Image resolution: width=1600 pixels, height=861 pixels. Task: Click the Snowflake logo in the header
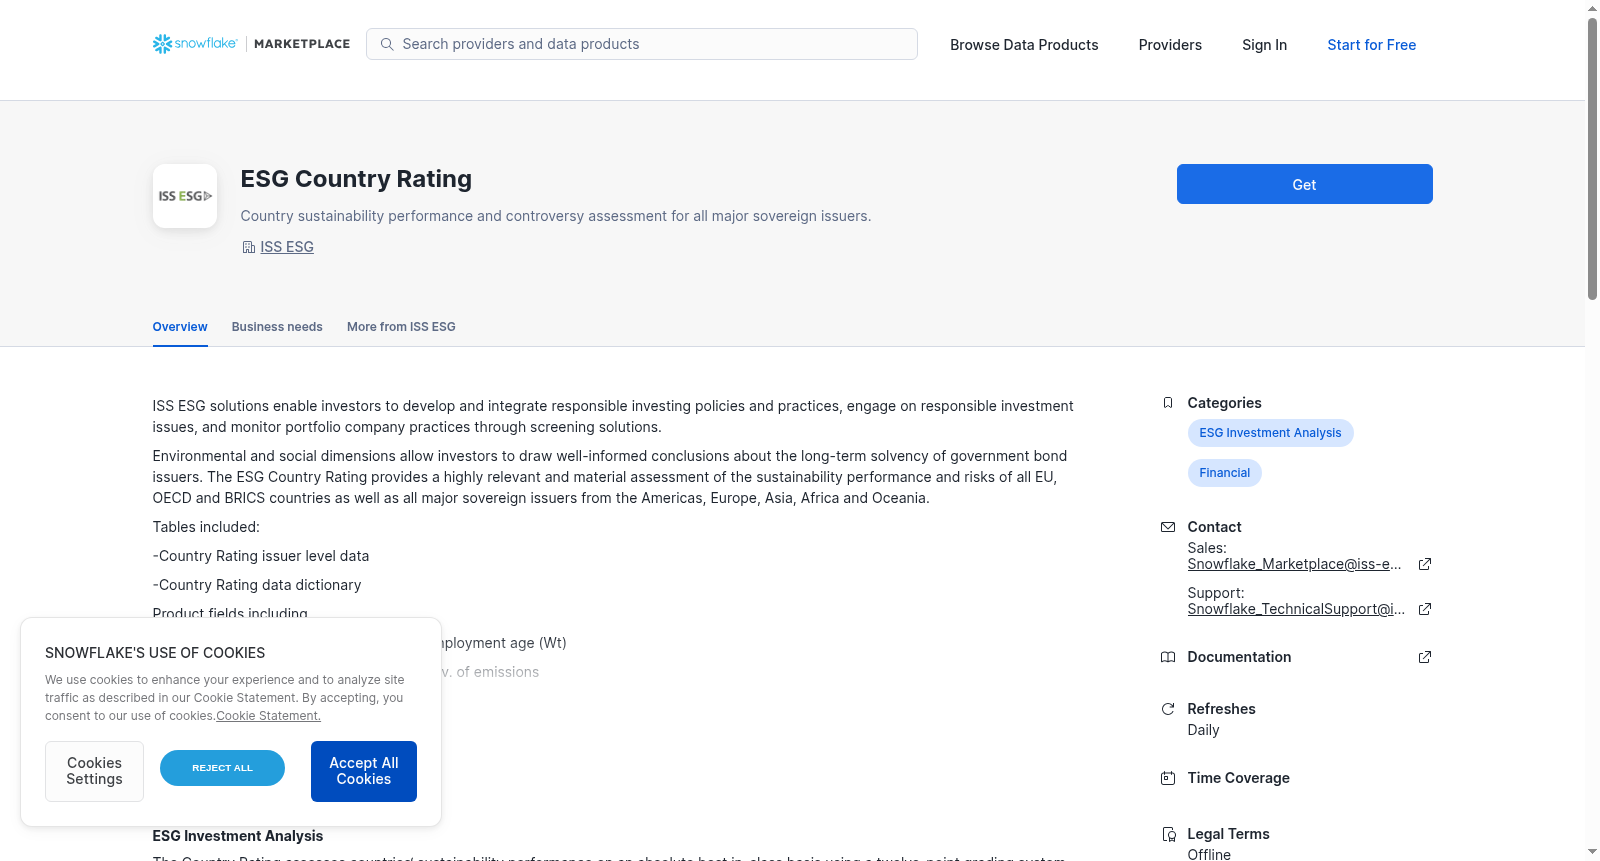pyautogui.click(x=195, y=44)
